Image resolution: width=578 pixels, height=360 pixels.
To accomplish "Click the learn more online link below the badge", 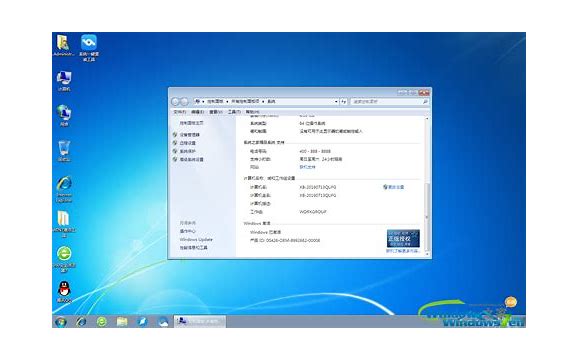I will (x=403, y=251).
